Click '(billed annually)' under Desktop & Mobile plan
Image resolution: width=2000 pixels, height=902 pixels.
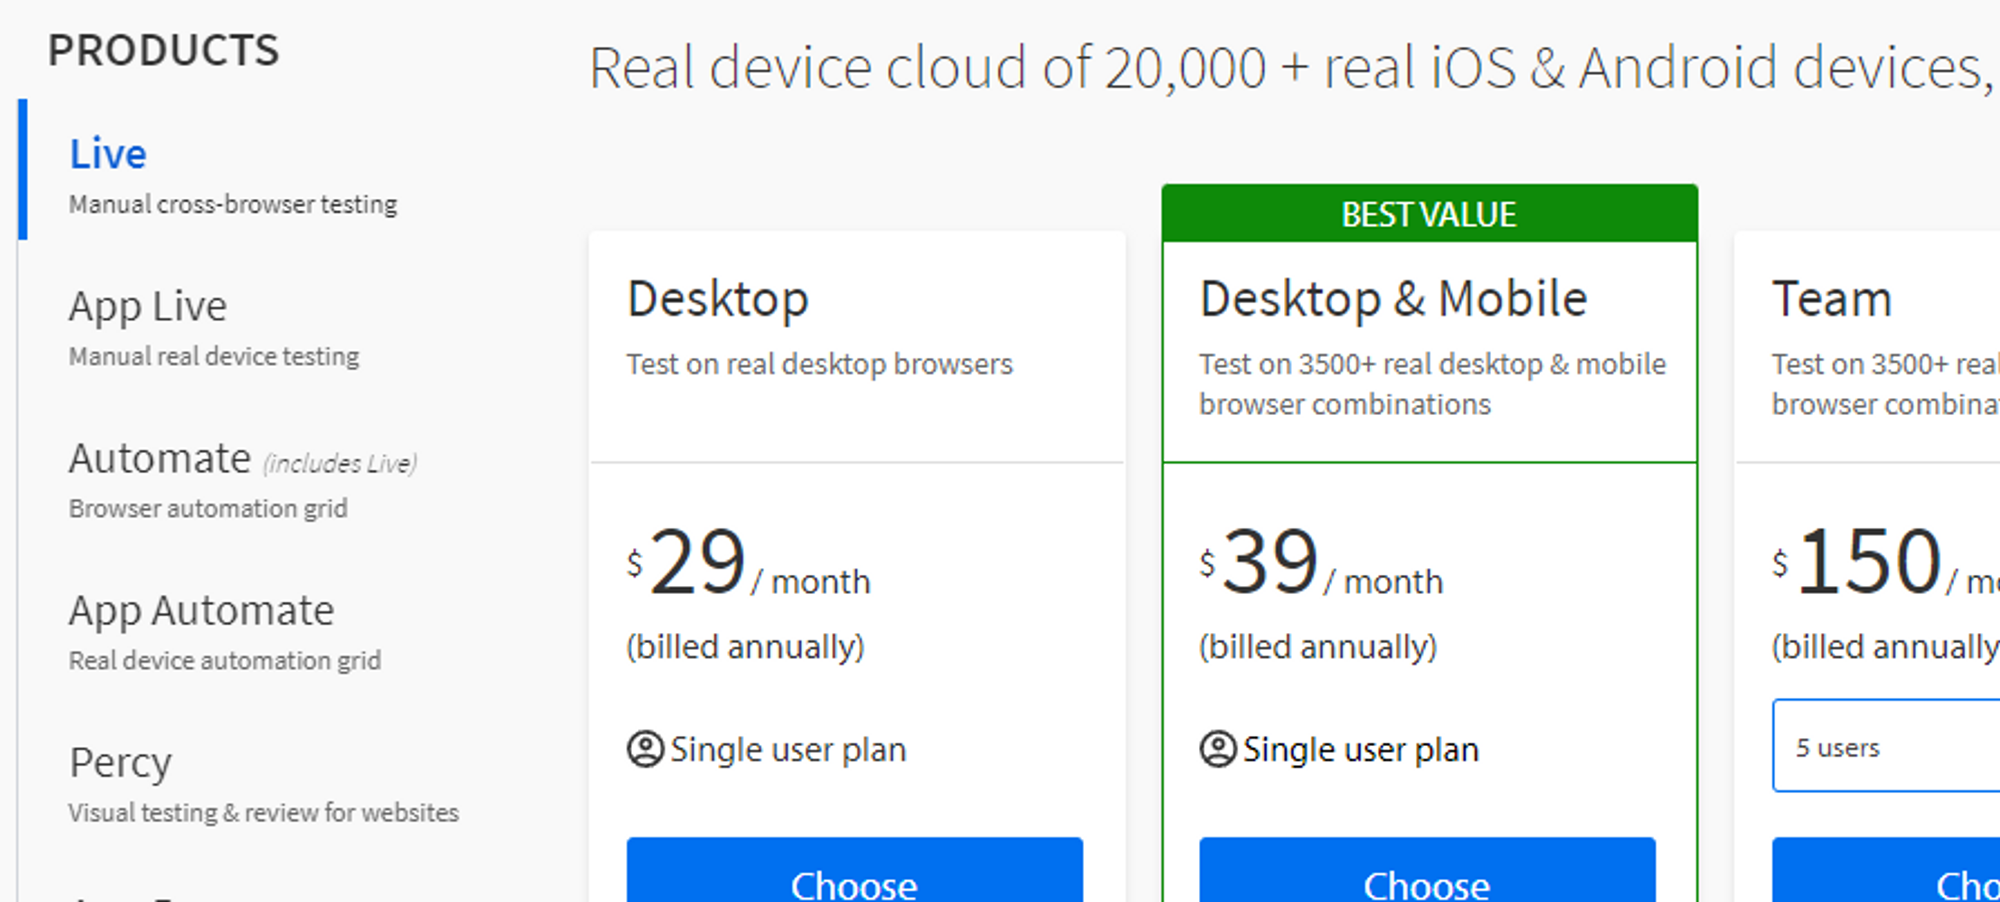point(1318,647)
